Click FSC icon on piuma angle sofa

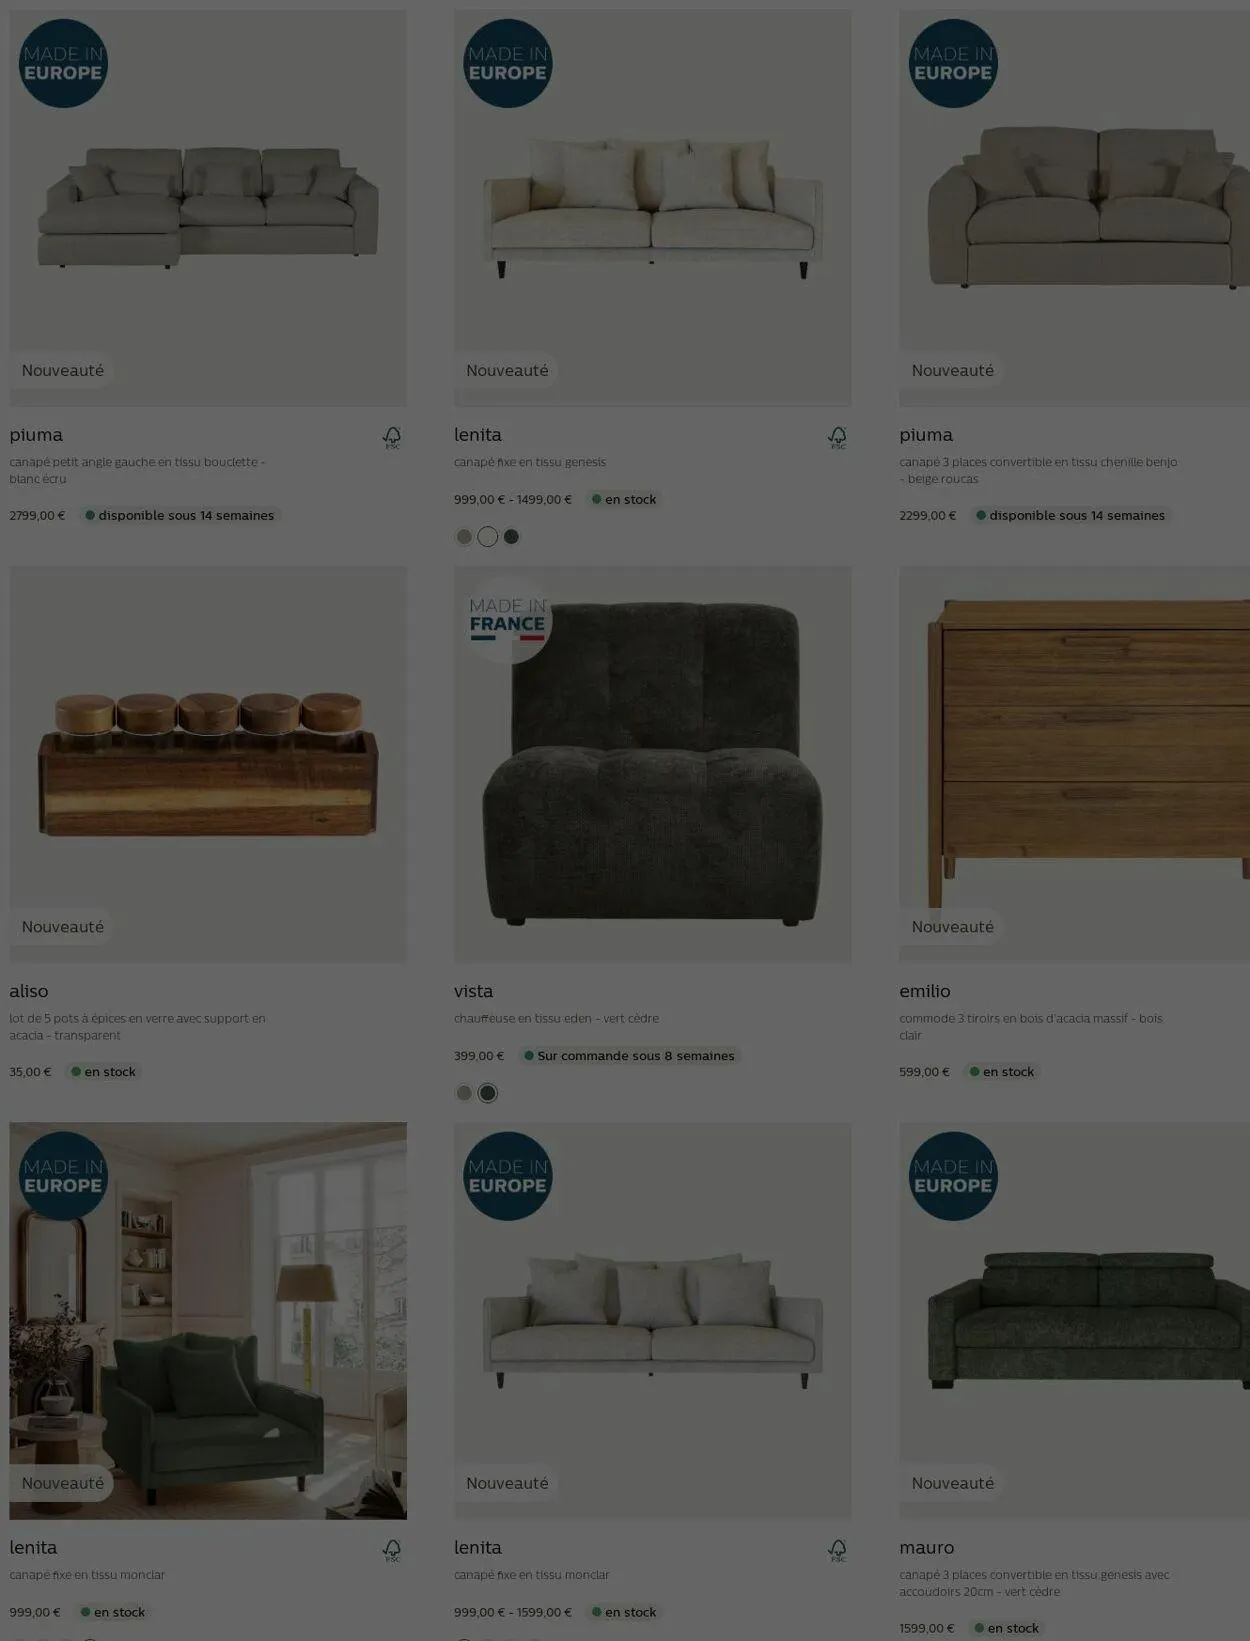(392, 437)
